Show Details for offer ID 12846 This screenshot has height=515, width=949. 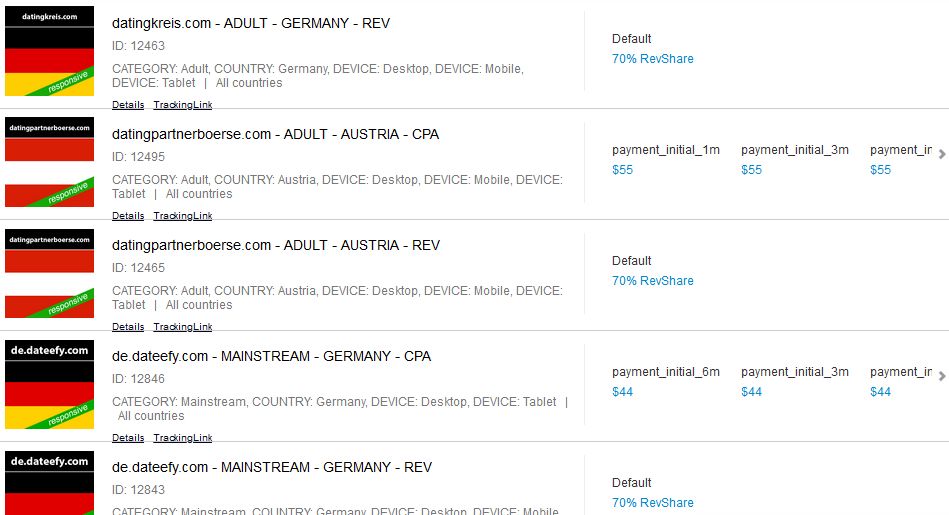pyautogui.click(x=128, y=438)
